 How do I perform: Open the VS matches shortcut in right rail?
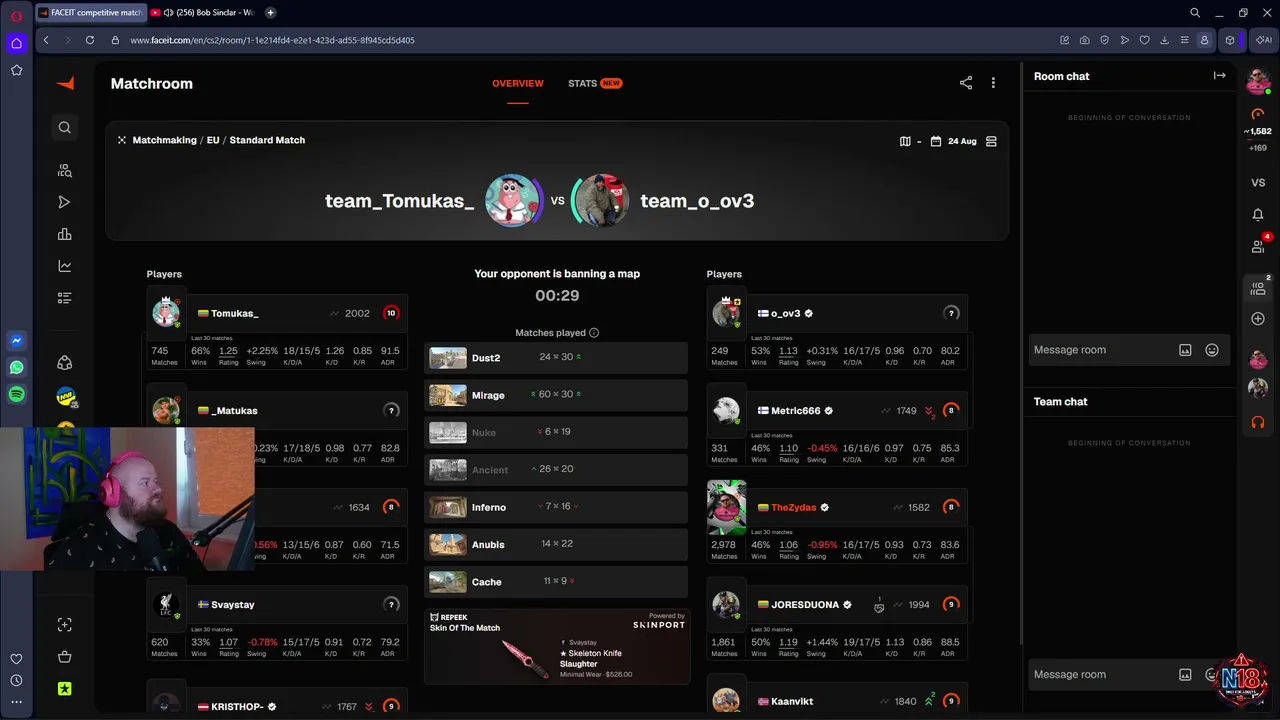(1258, 183)
